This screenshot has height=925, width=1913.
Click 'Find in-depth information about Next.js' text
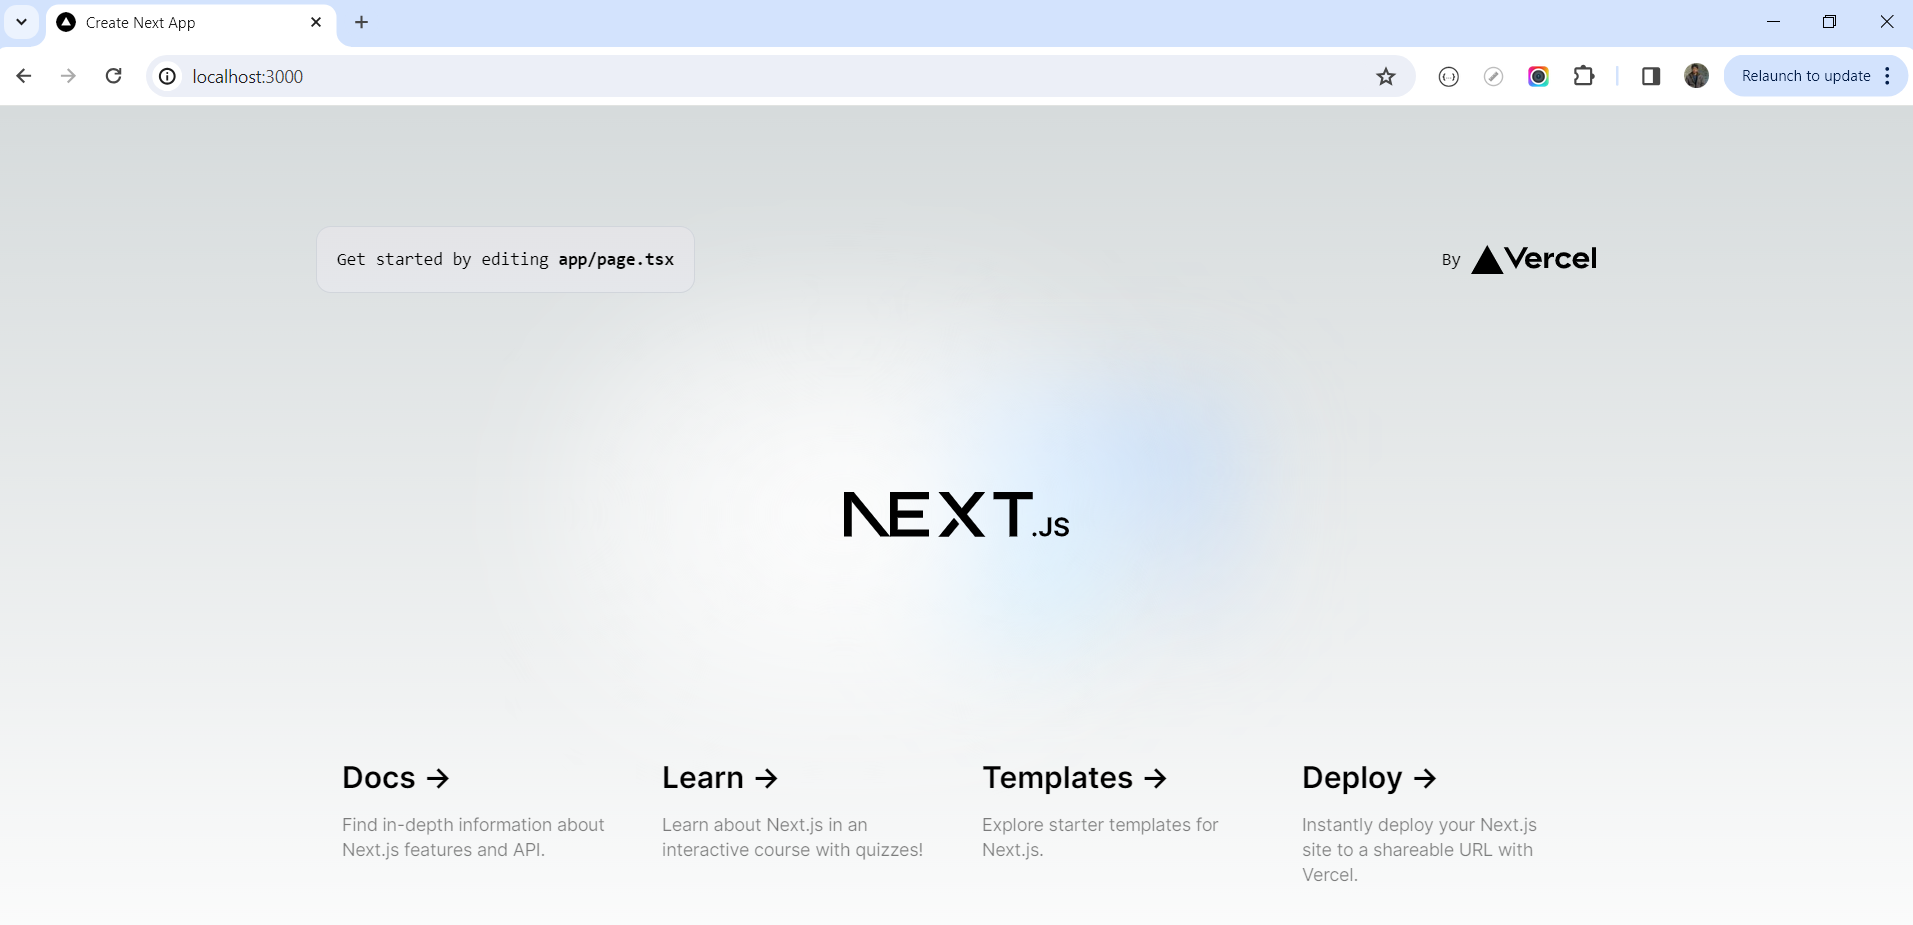[x=473, y=837]
